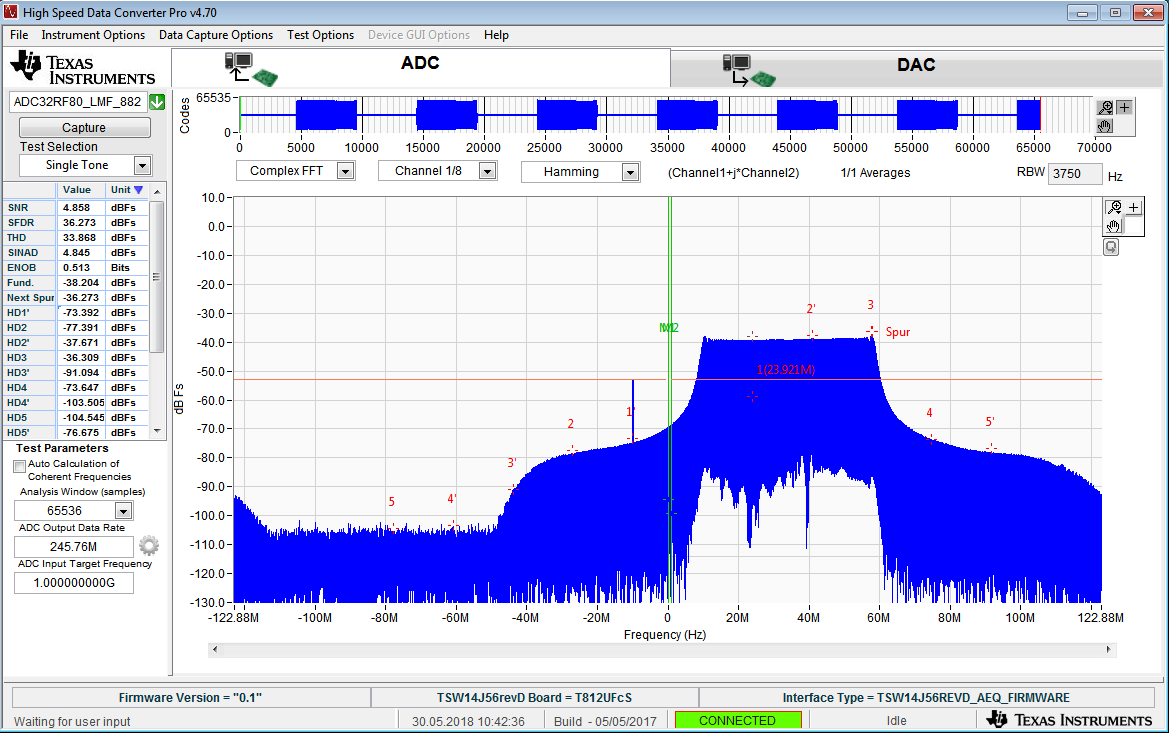Click the Firmware Version status text
The width and height of the screenshot is (1173, 733).
(190, 698)
